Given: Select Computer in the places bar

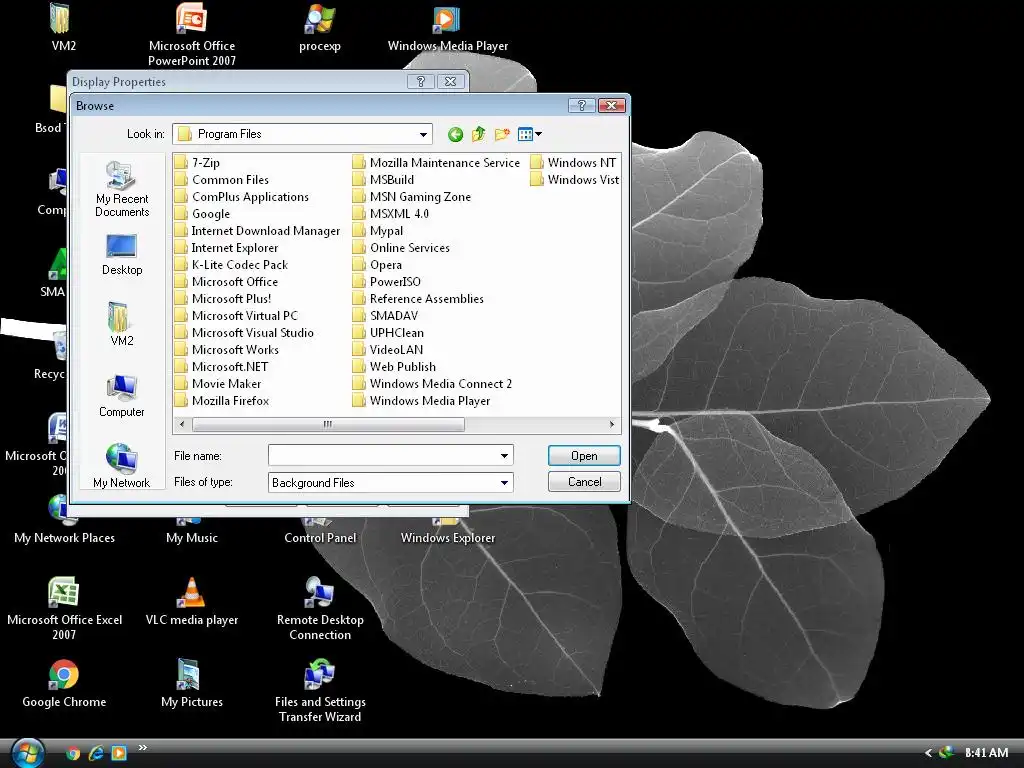Looking at the screenshot, I should (121, 396).
